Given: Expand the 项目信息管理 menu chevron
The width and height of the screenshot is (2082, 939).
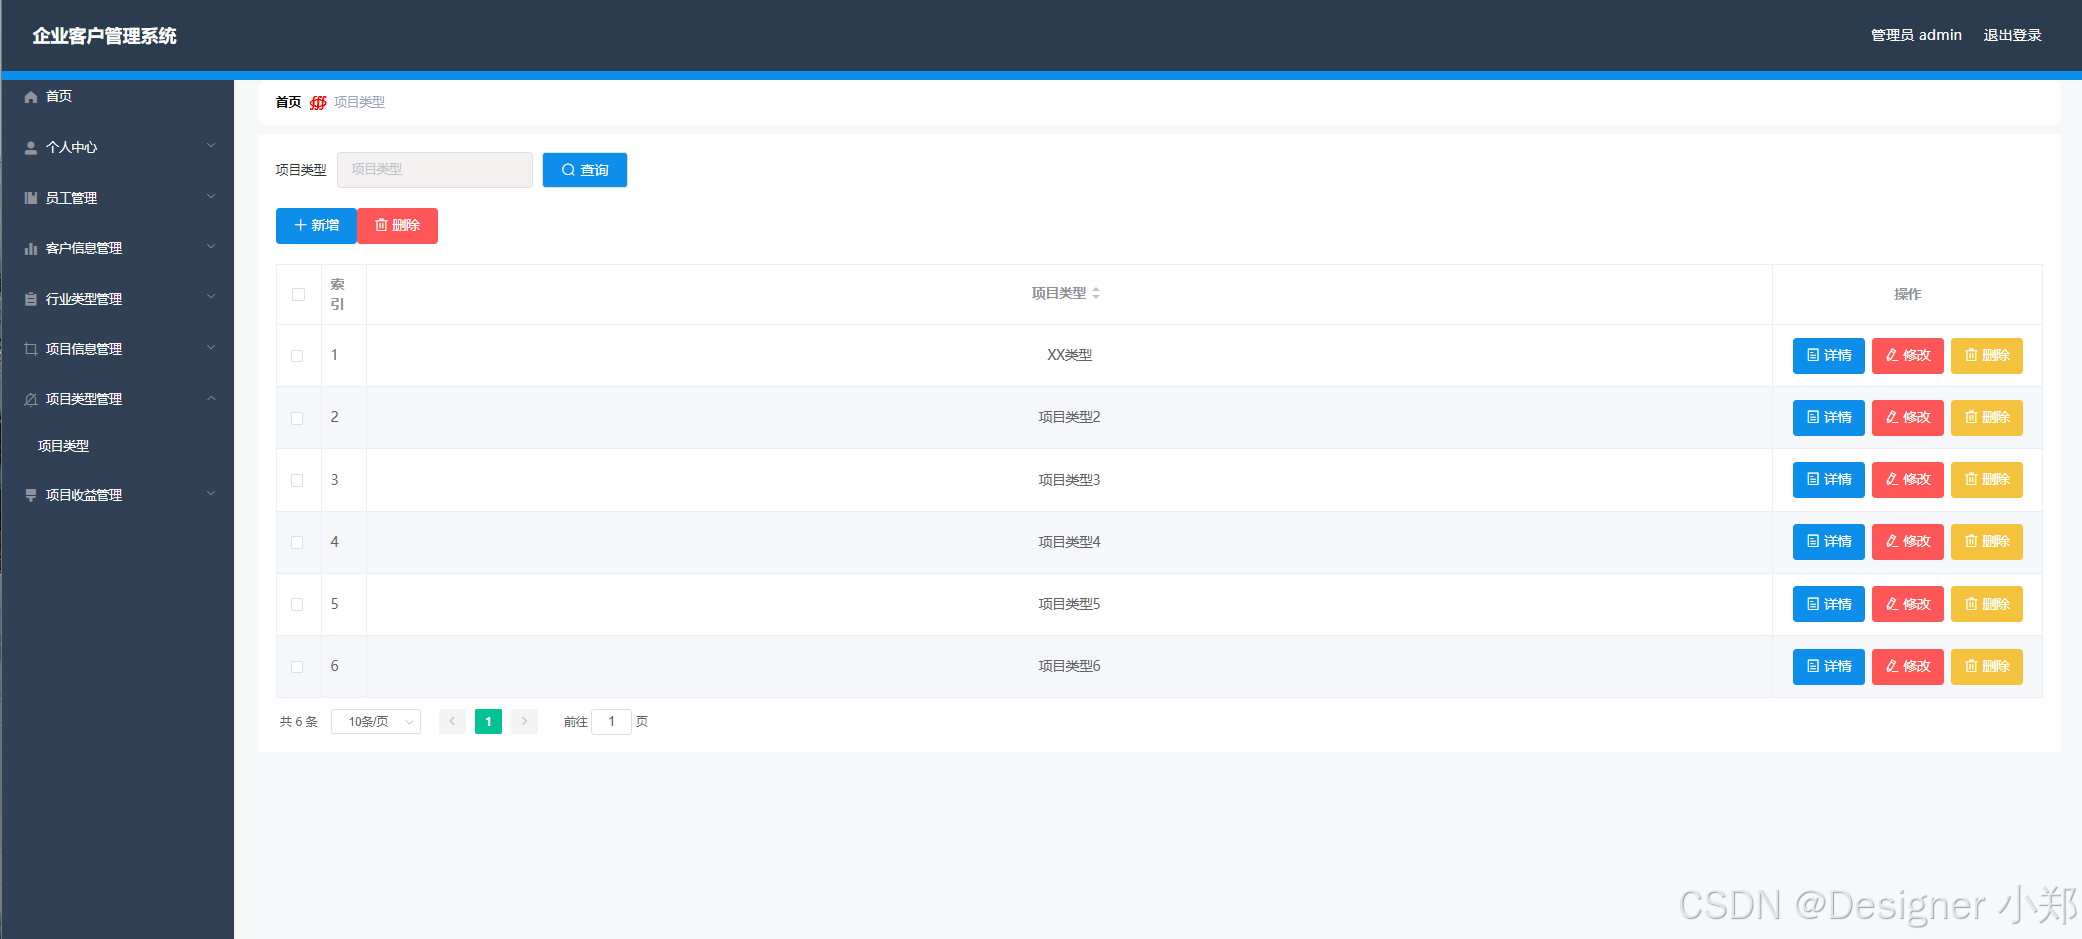Looking at the screenshot, I should (211, 348).
